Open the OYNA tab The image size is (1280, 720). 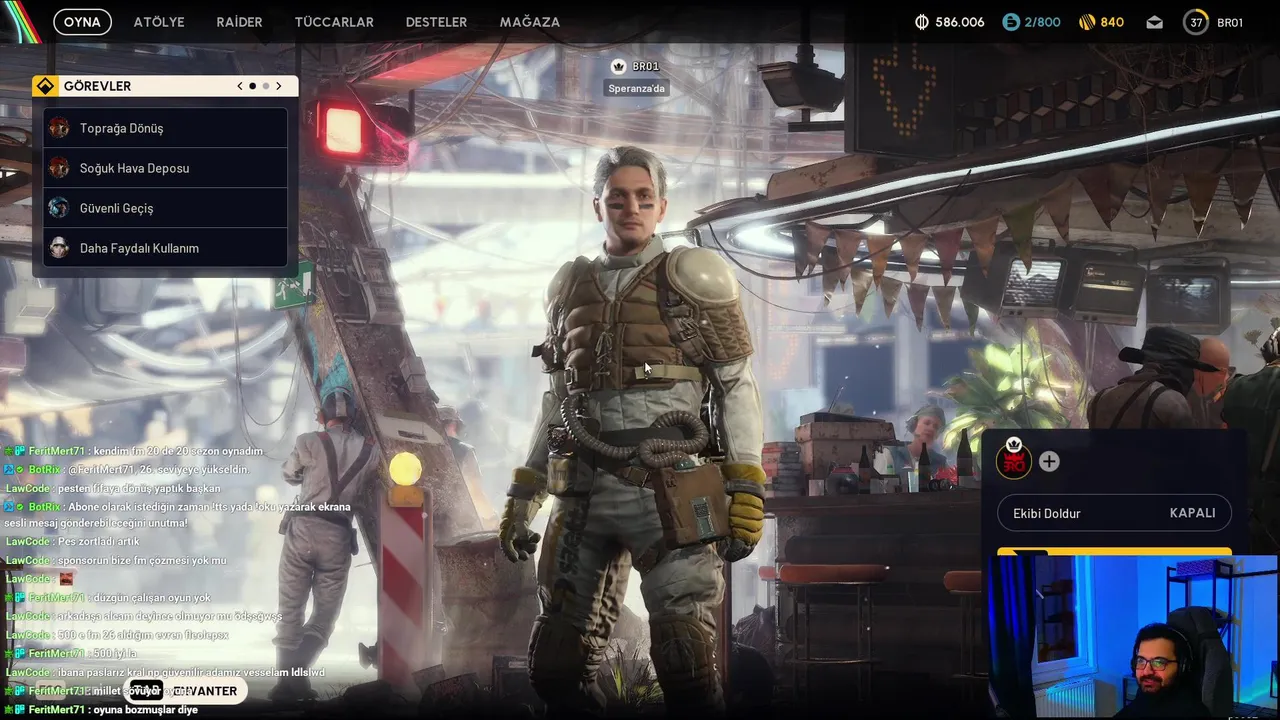click(x=82, y=22)
